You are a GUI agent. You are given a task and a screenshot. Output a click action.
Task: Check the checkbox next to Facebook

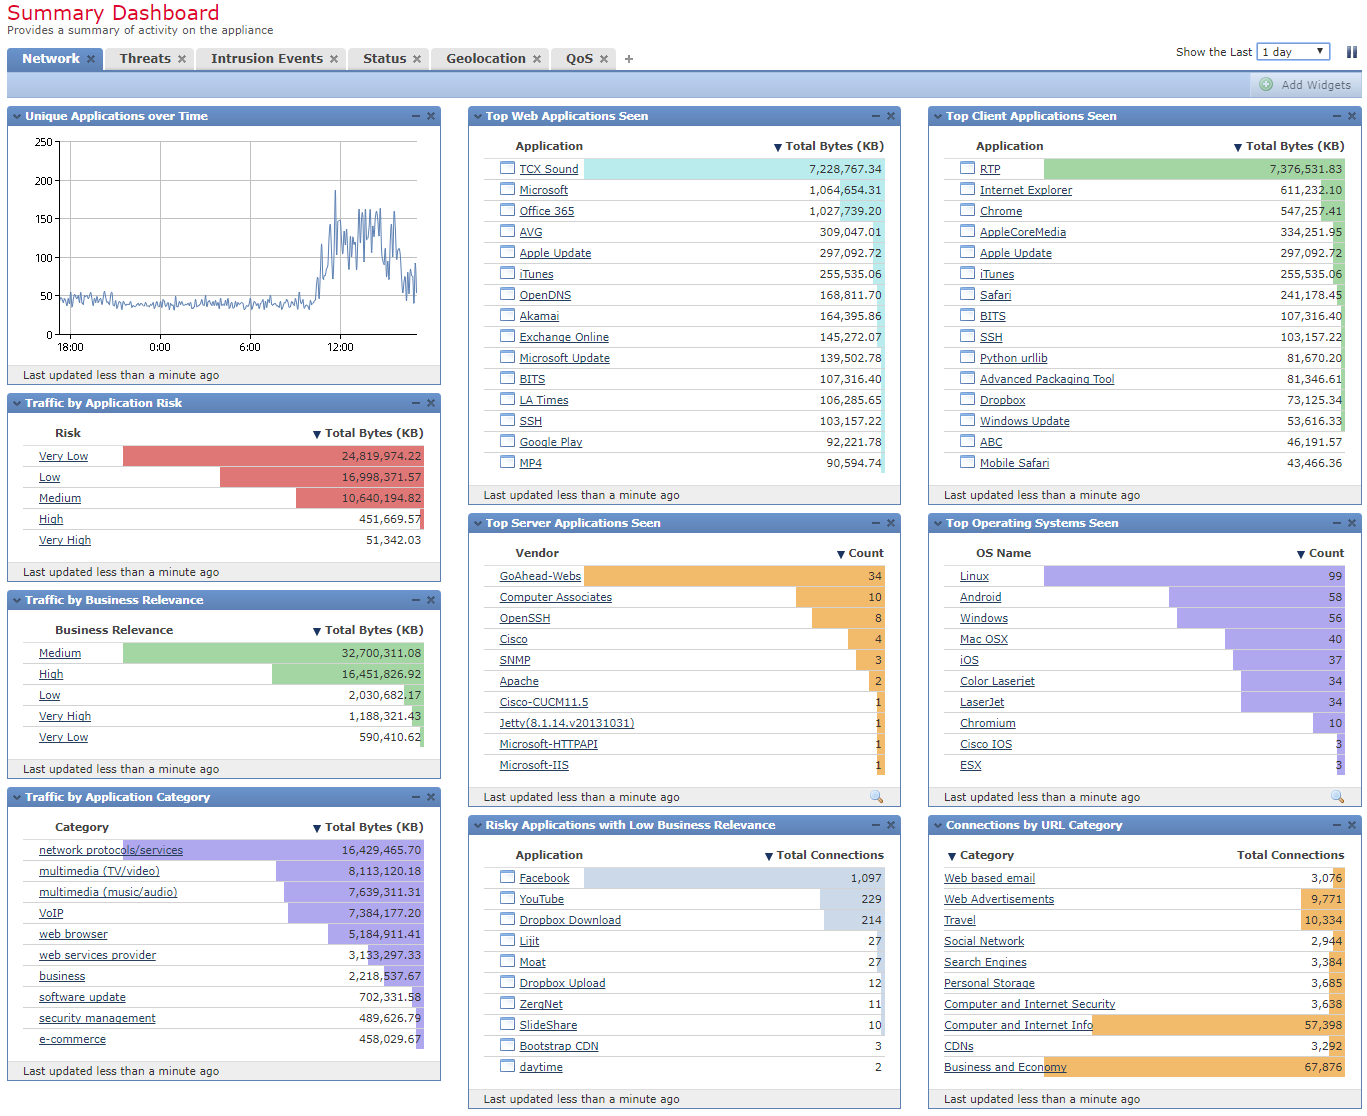(x=507, y=877)
